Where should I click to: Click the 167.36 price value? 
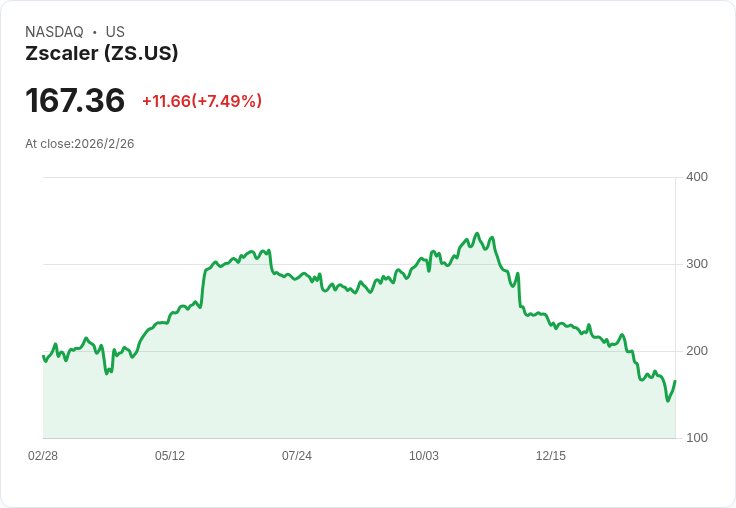pos(75,100)
